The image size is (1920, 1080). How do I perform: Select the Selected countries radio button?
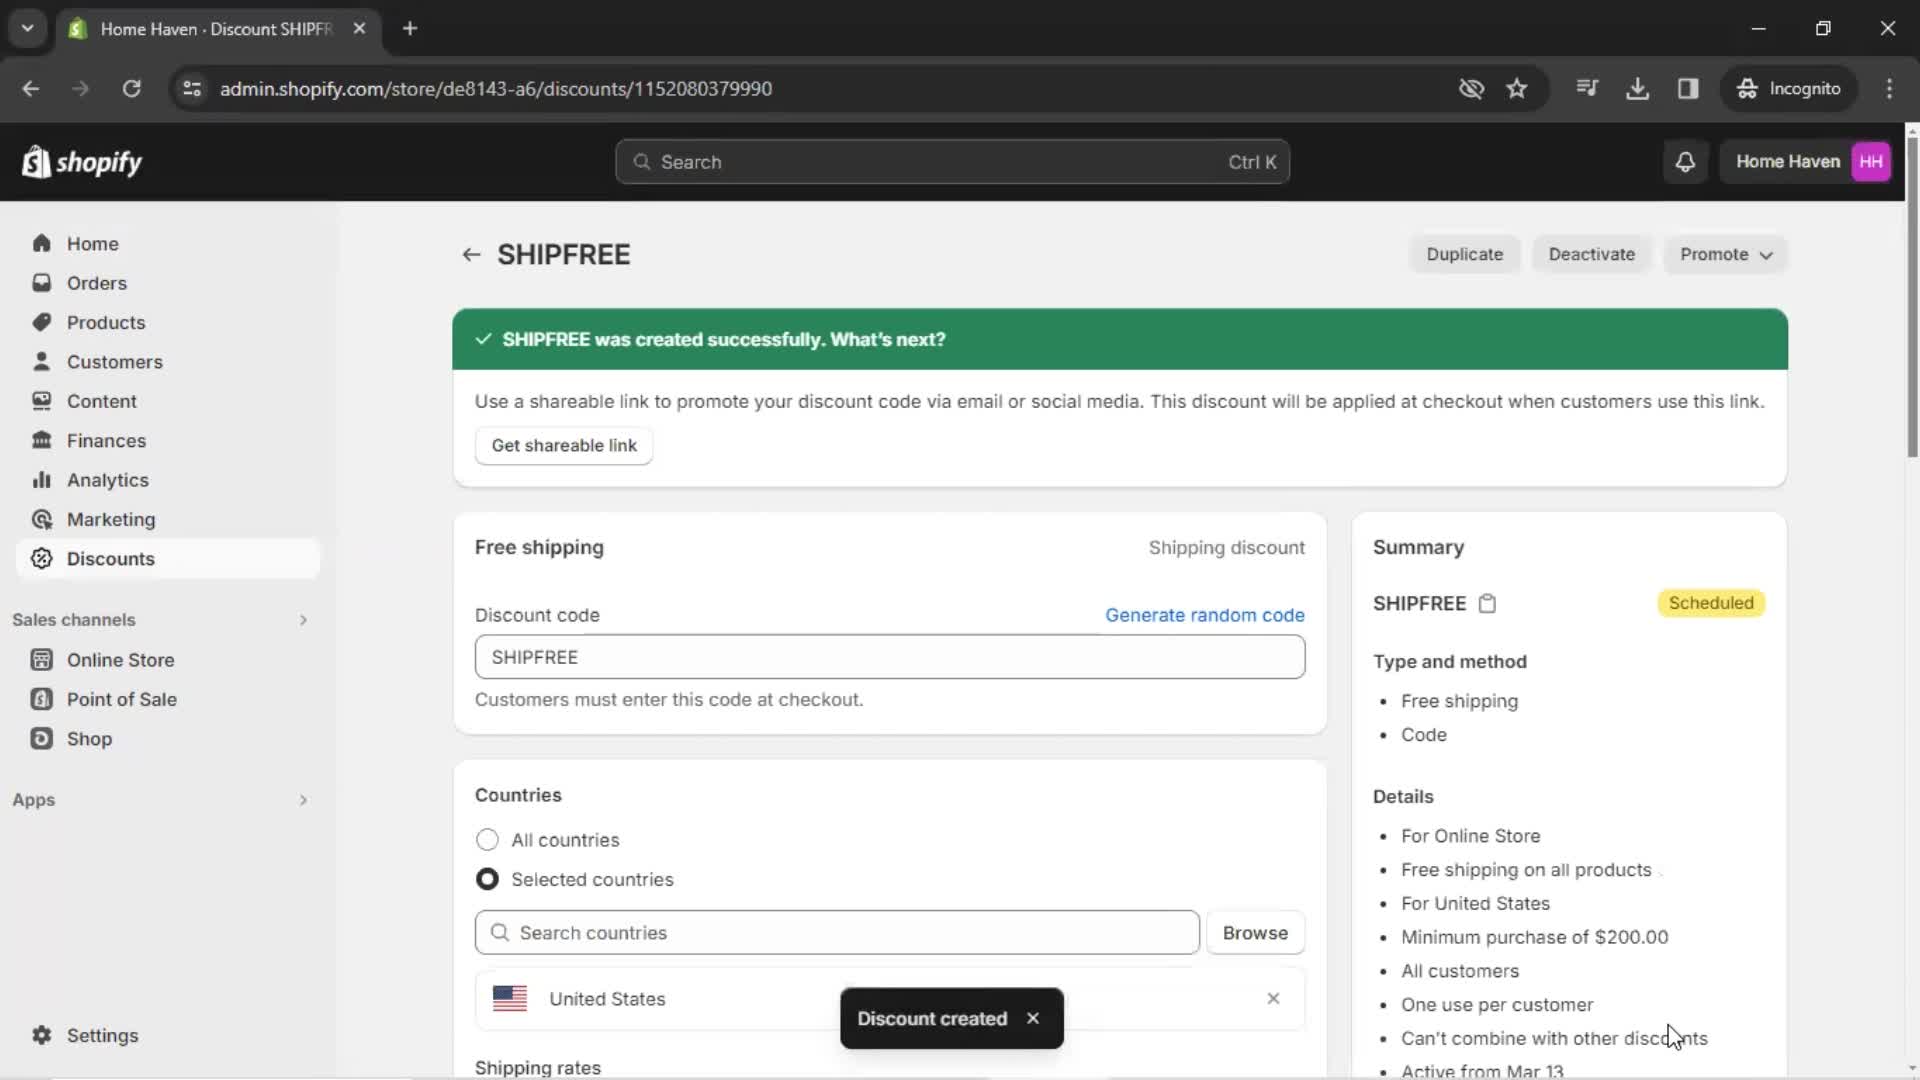coord(488,880)
